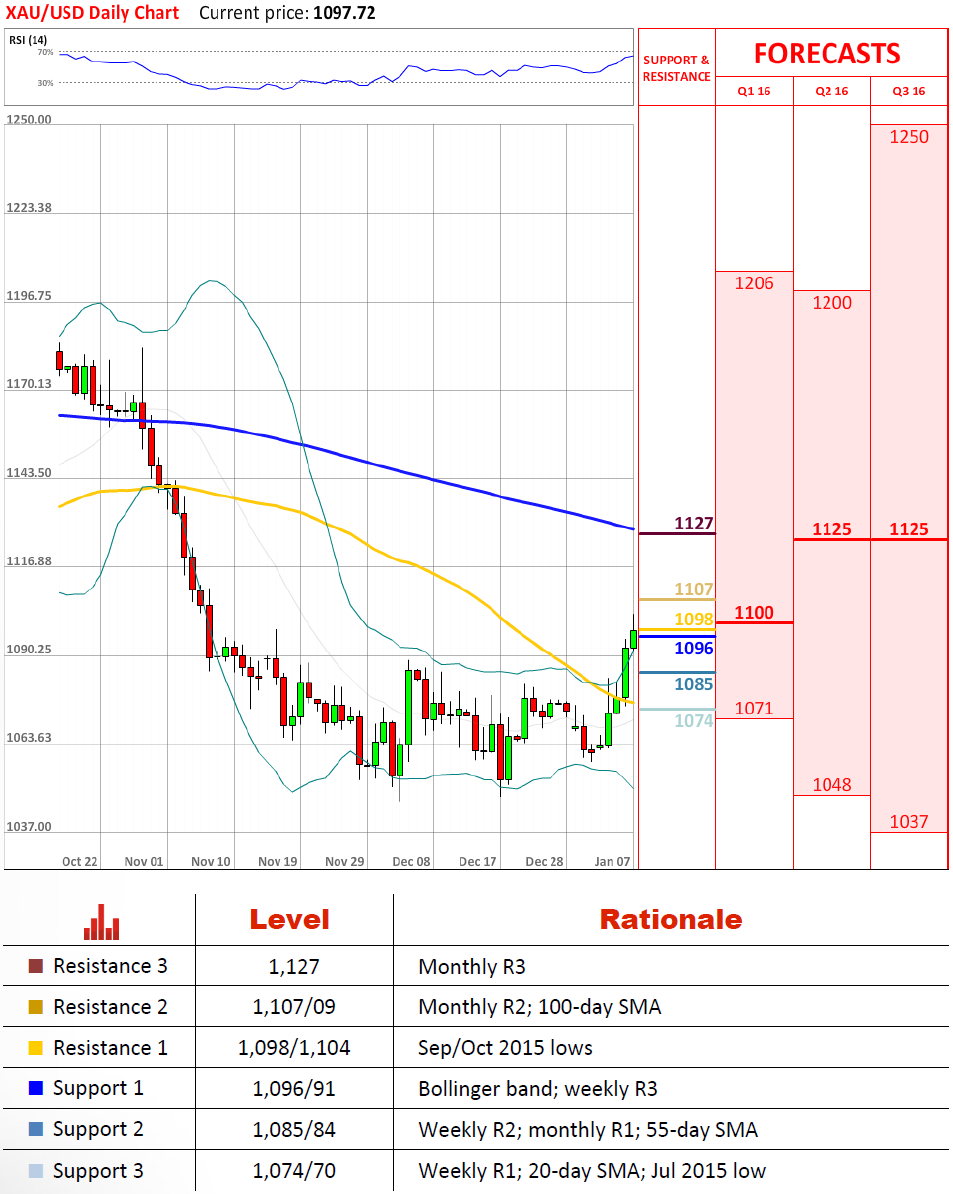Screen dimensions: 953x1194
Task: Click the 1127 resistance level marker
Action: (693, 523)
